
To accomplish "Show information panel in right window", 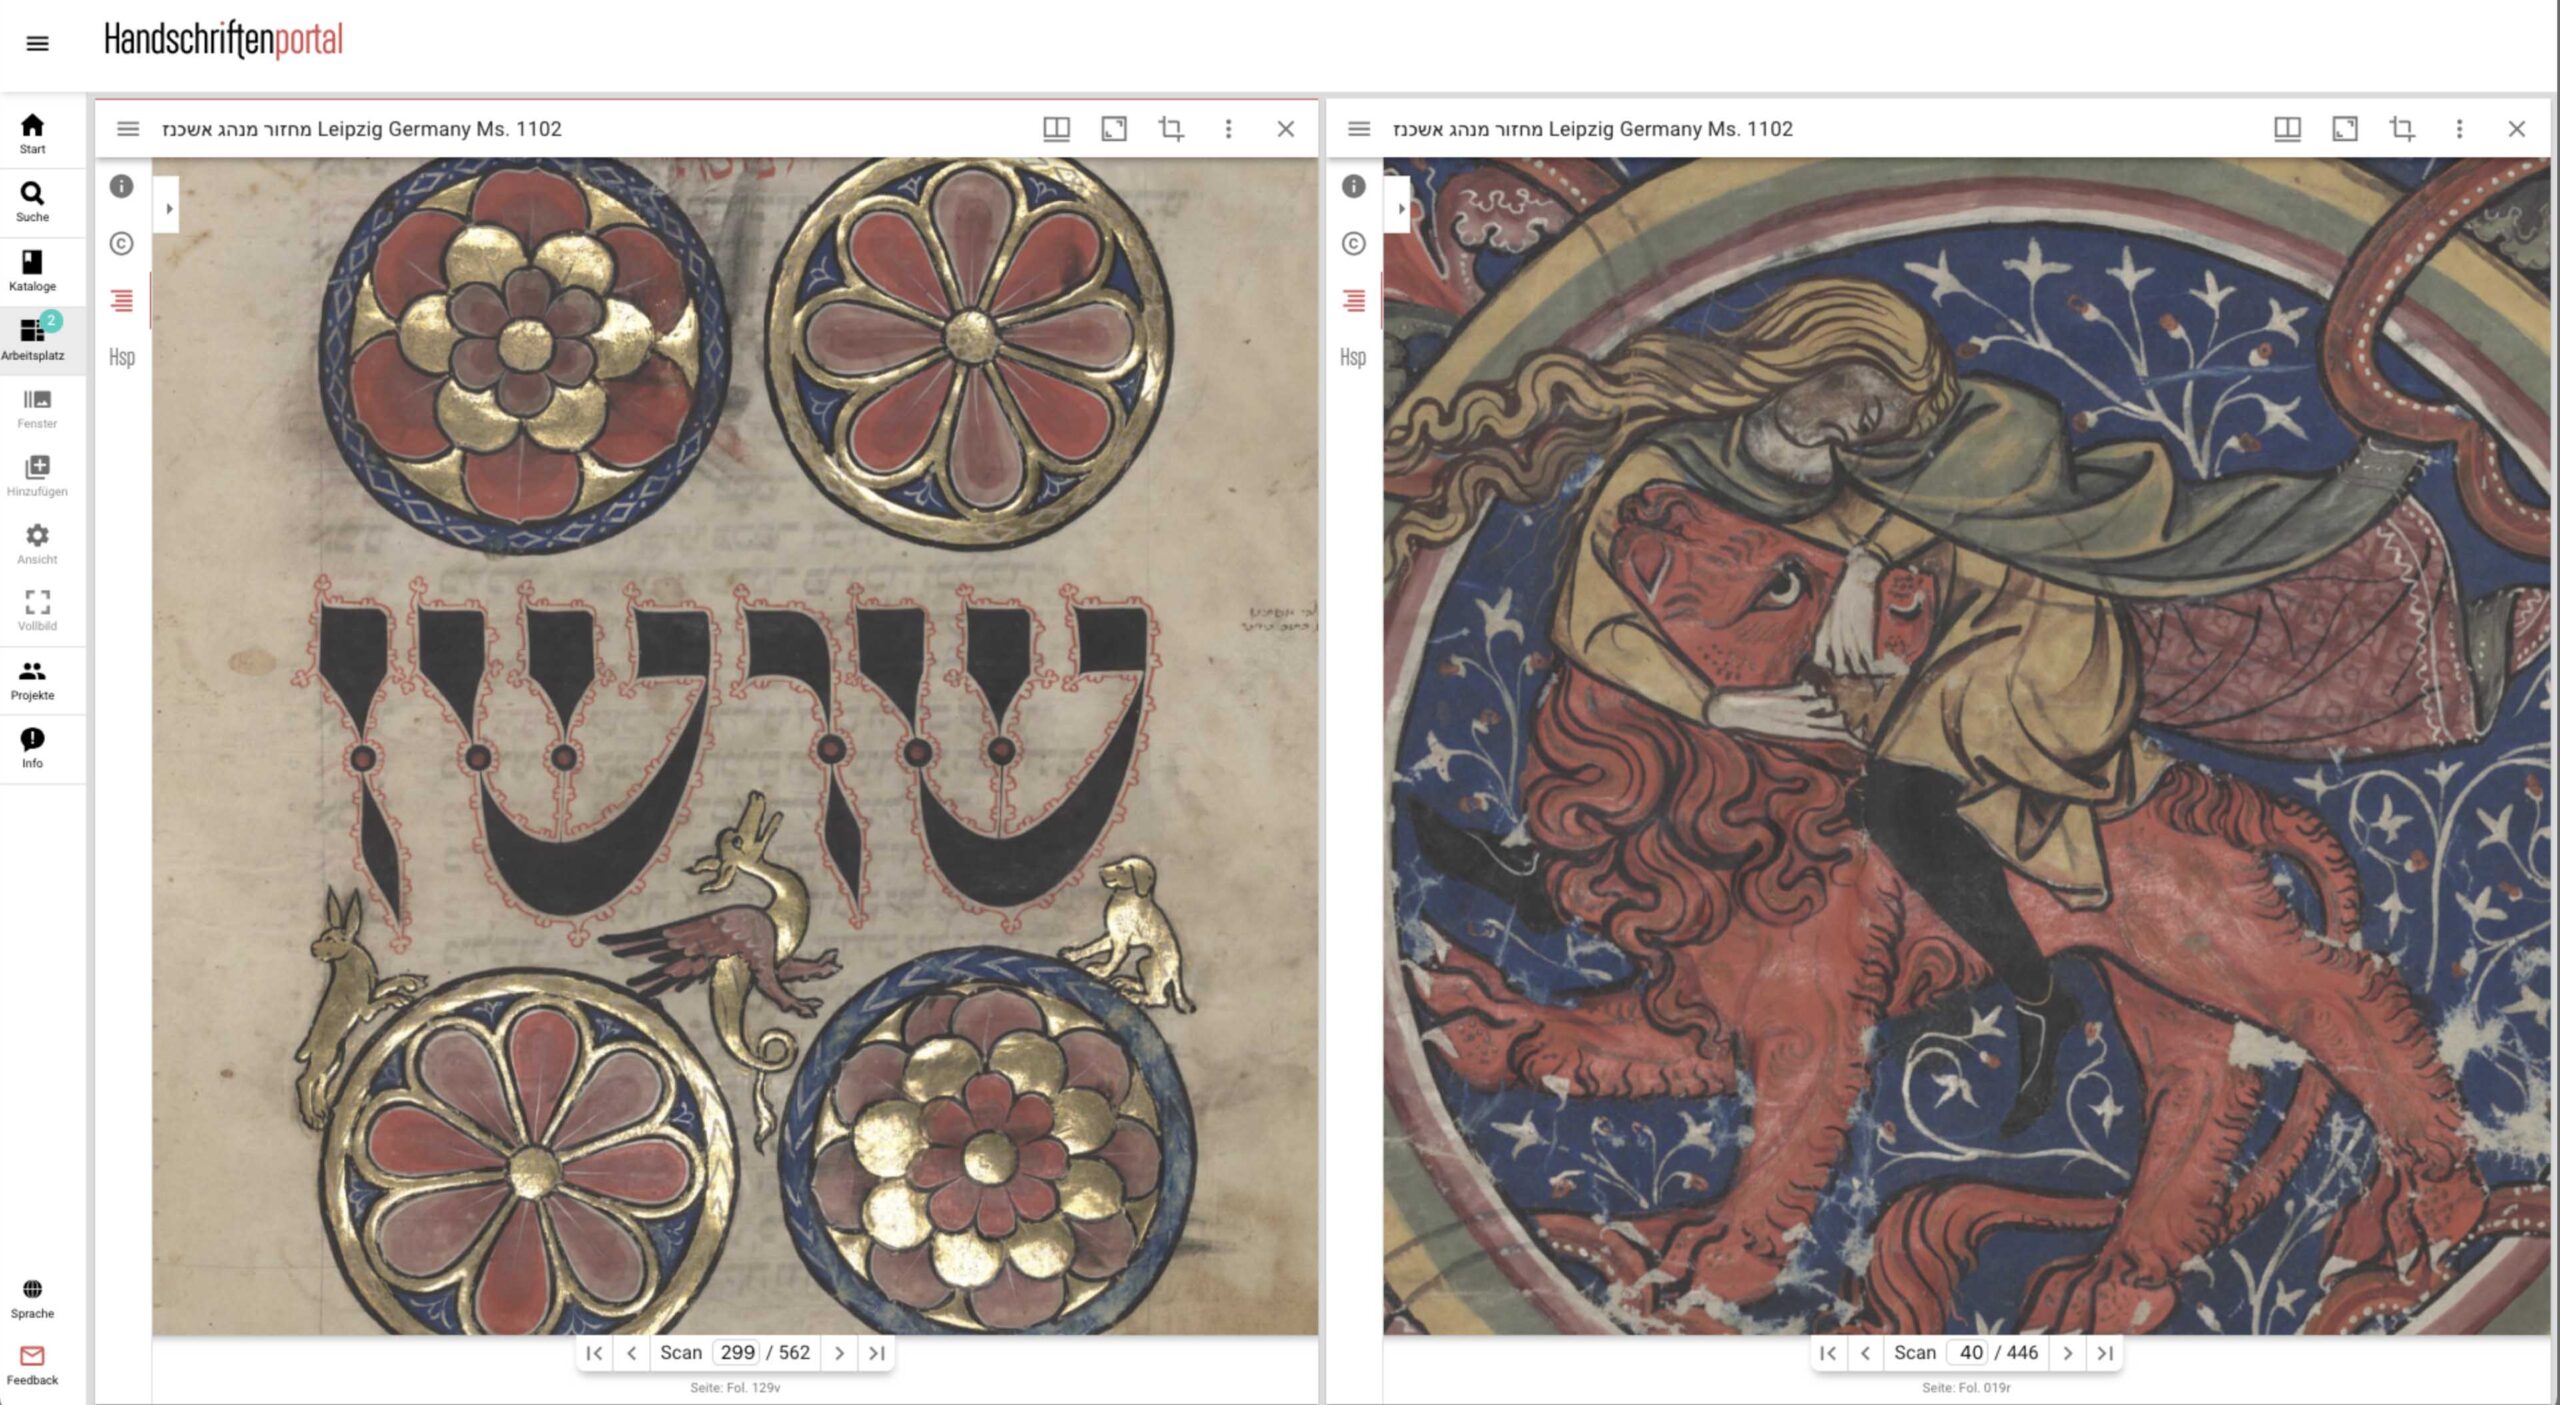I will 1353,186.
